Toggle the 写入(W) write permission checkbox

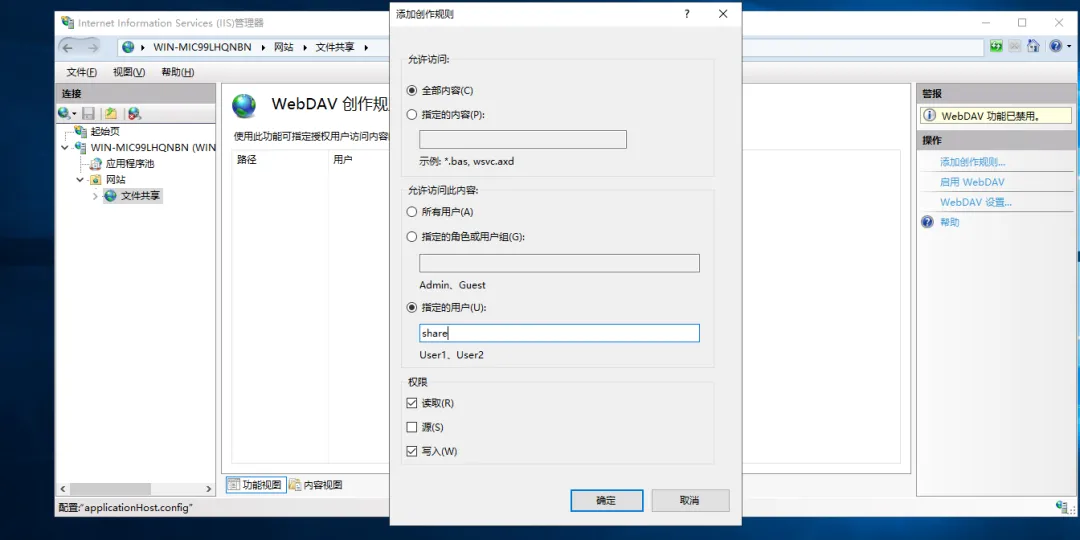pos(412,452)
